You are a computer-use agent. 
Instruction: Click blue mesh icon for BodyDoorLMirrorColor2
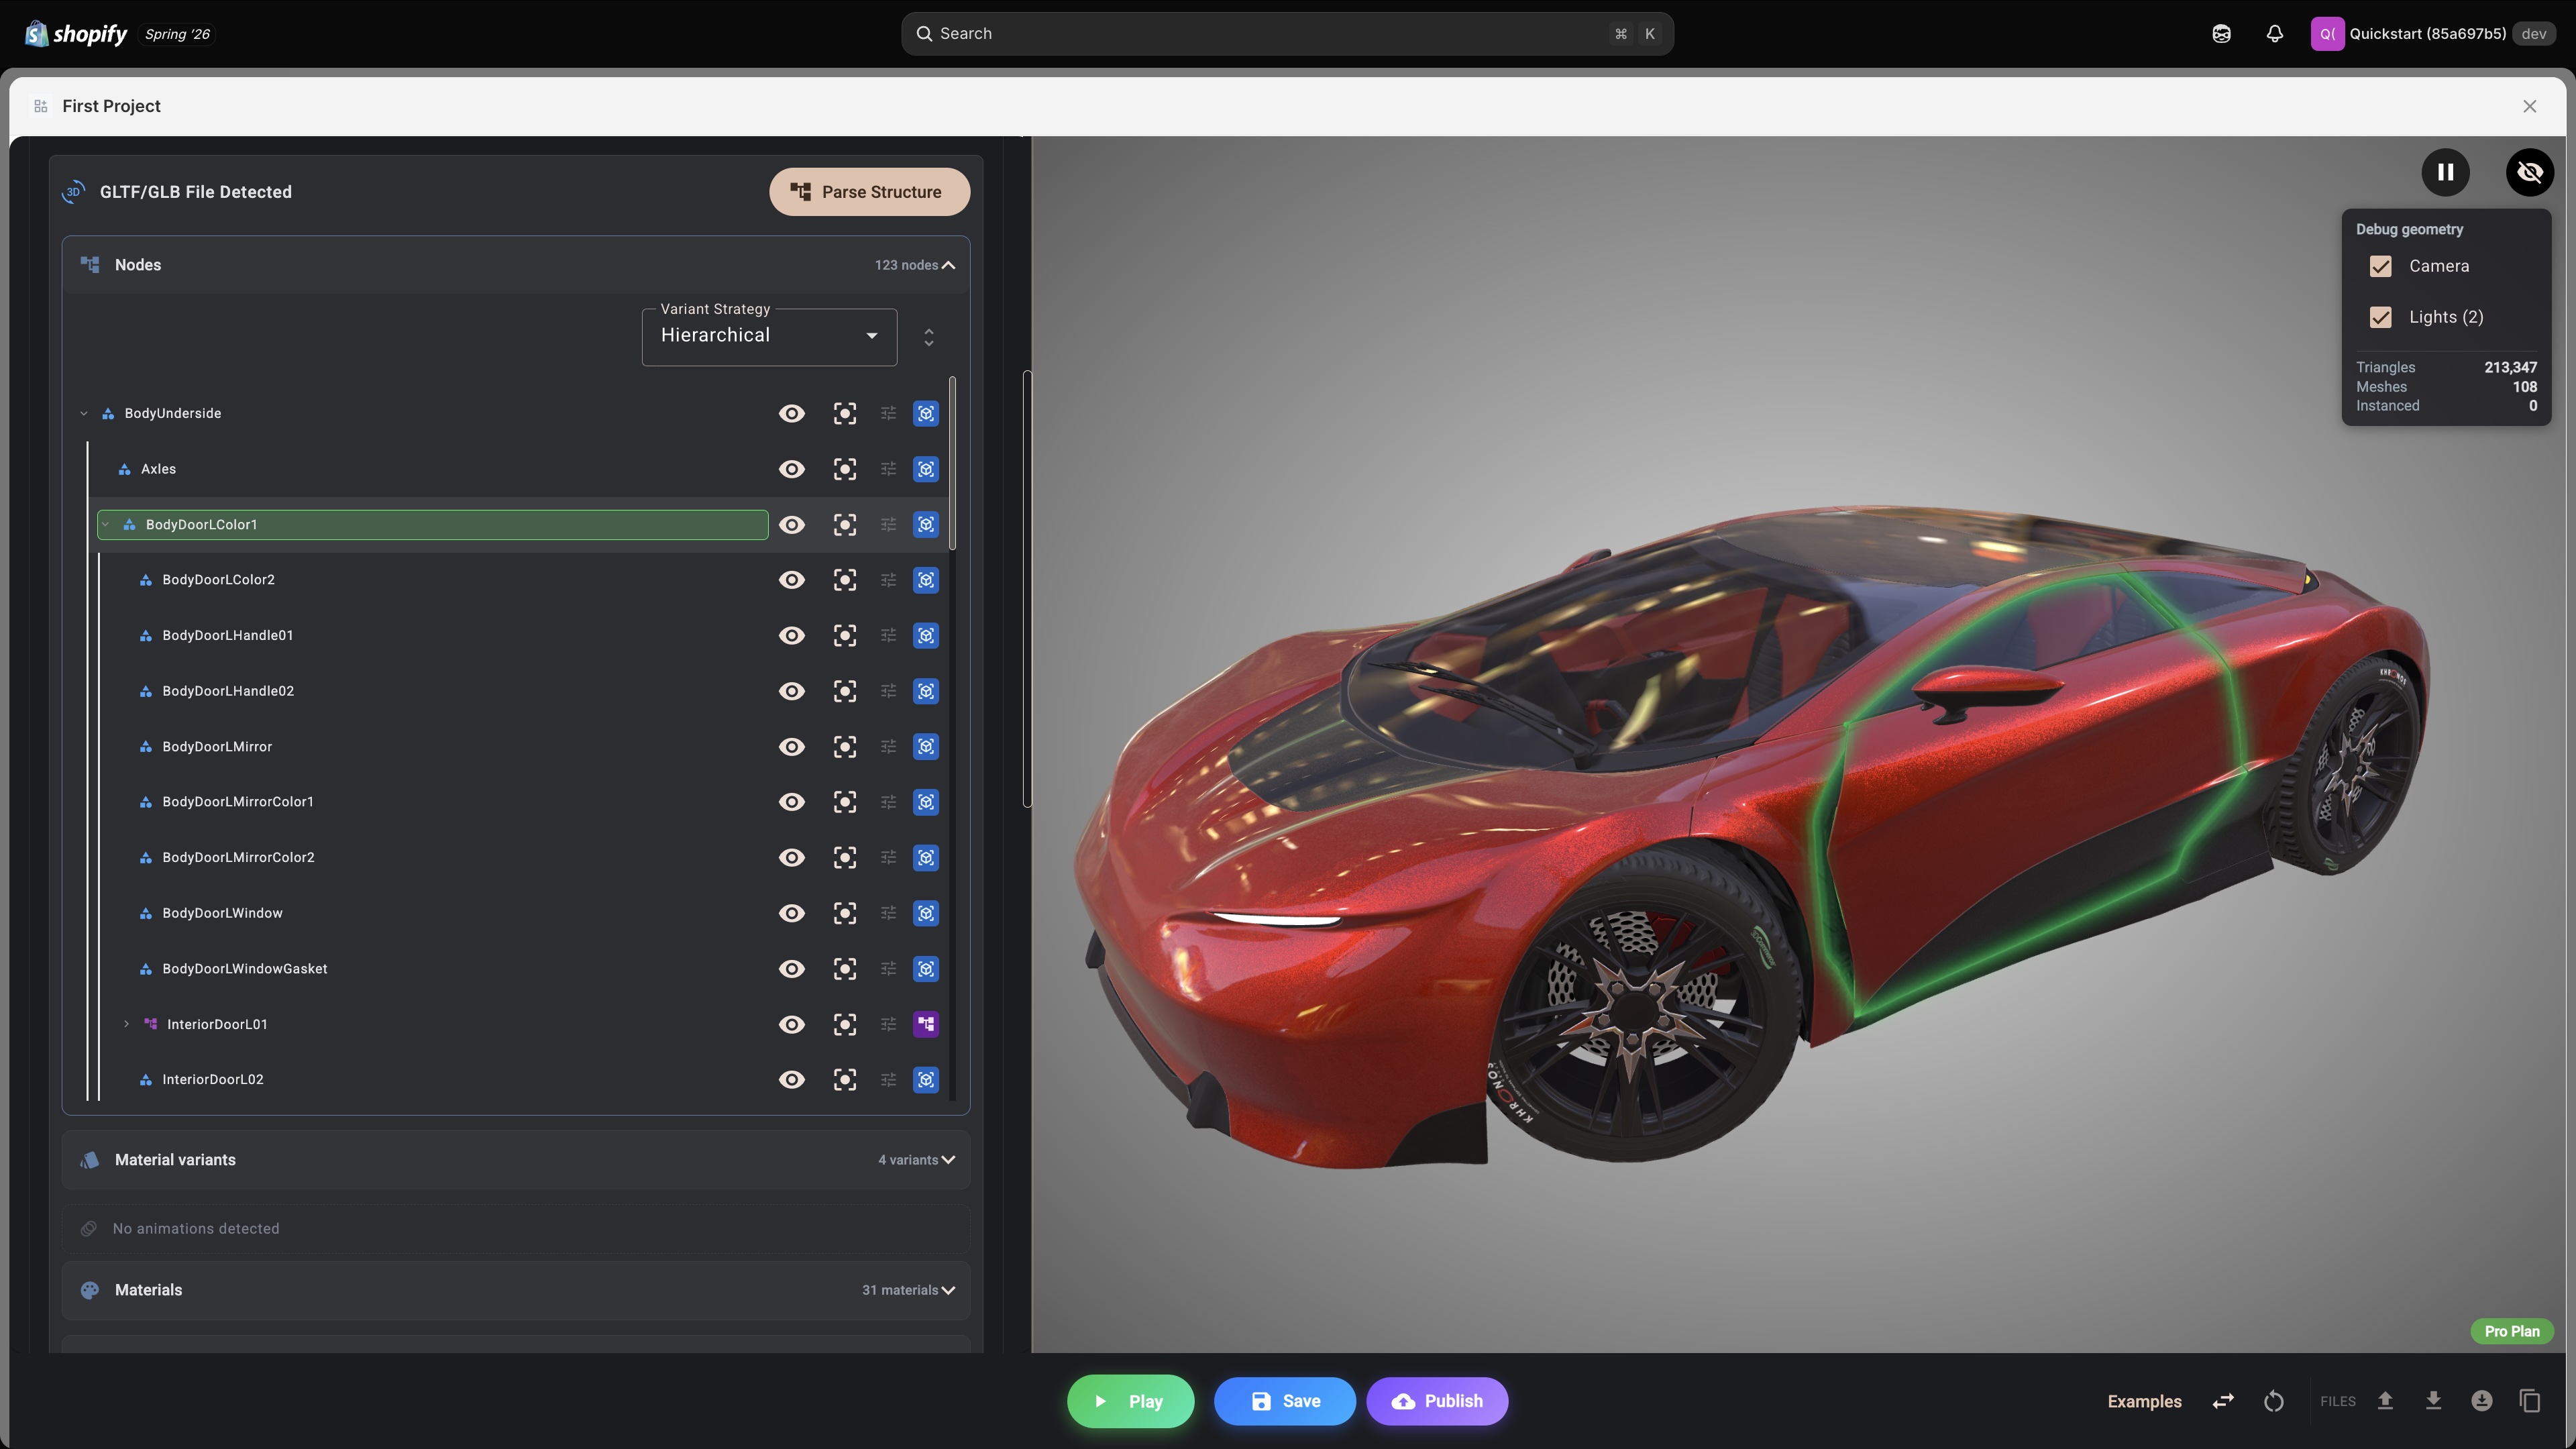(x=926, y=858)
